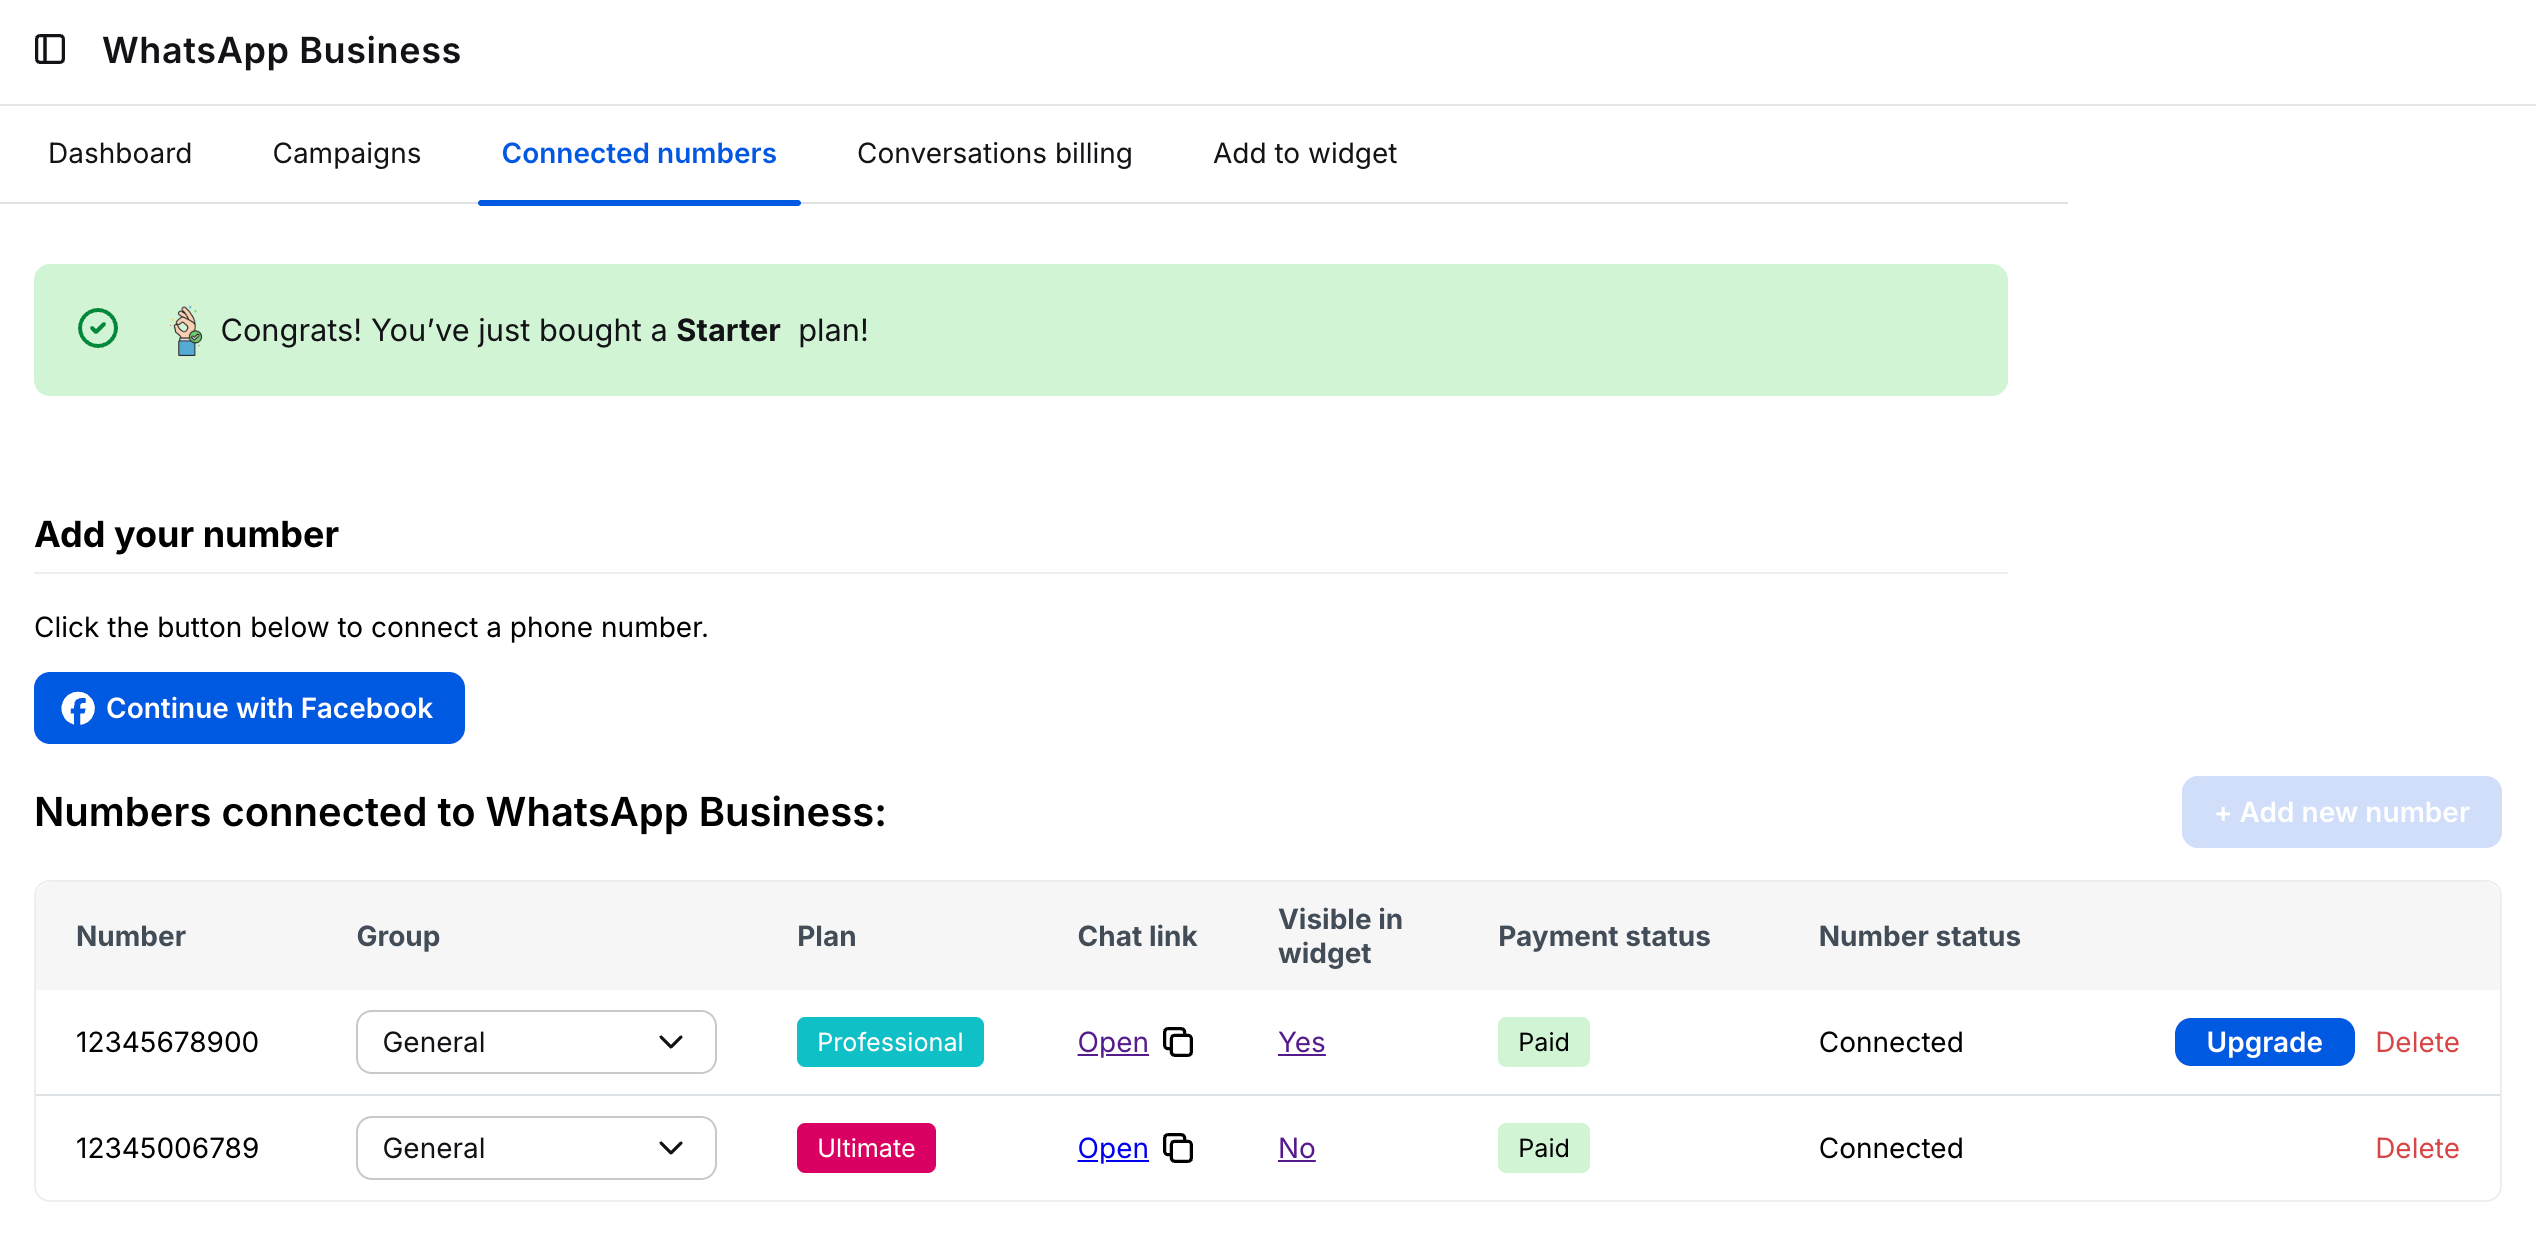Toggle the sidebar panel icon

click(50, 49)
